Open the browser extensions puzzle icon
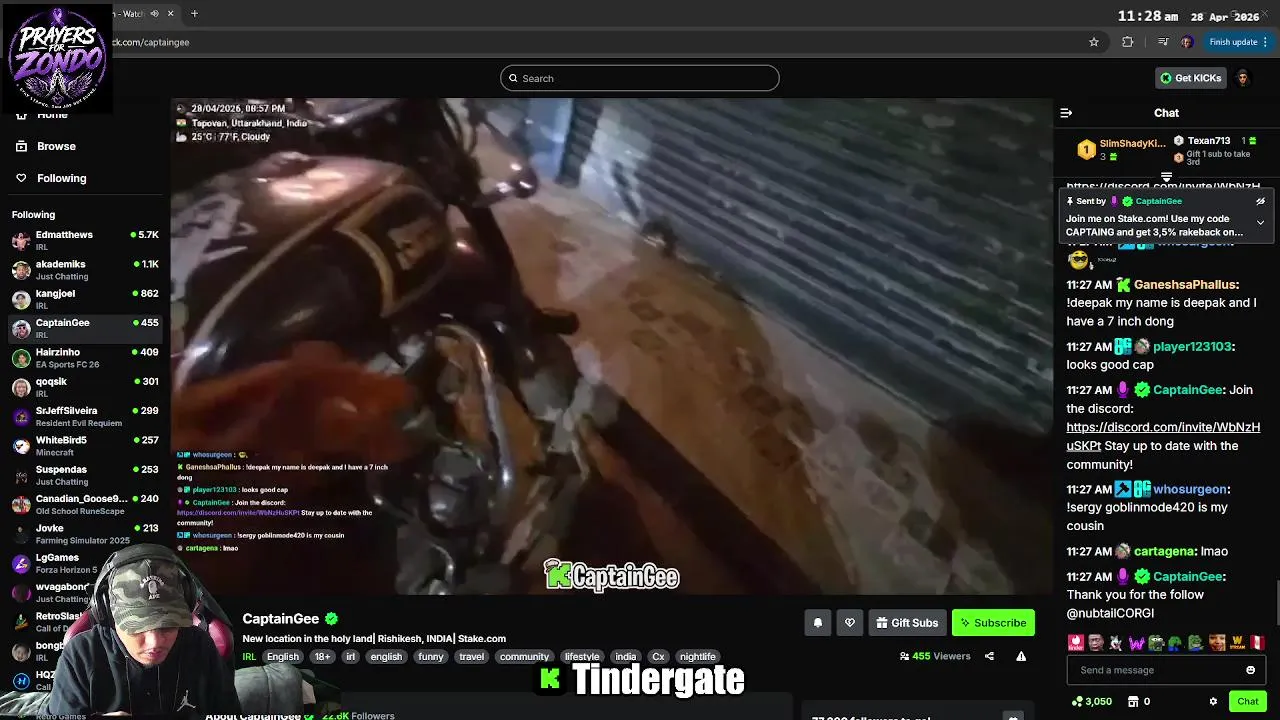The width and height of the screenshot is (1280, 720). tap(1128, 42)
